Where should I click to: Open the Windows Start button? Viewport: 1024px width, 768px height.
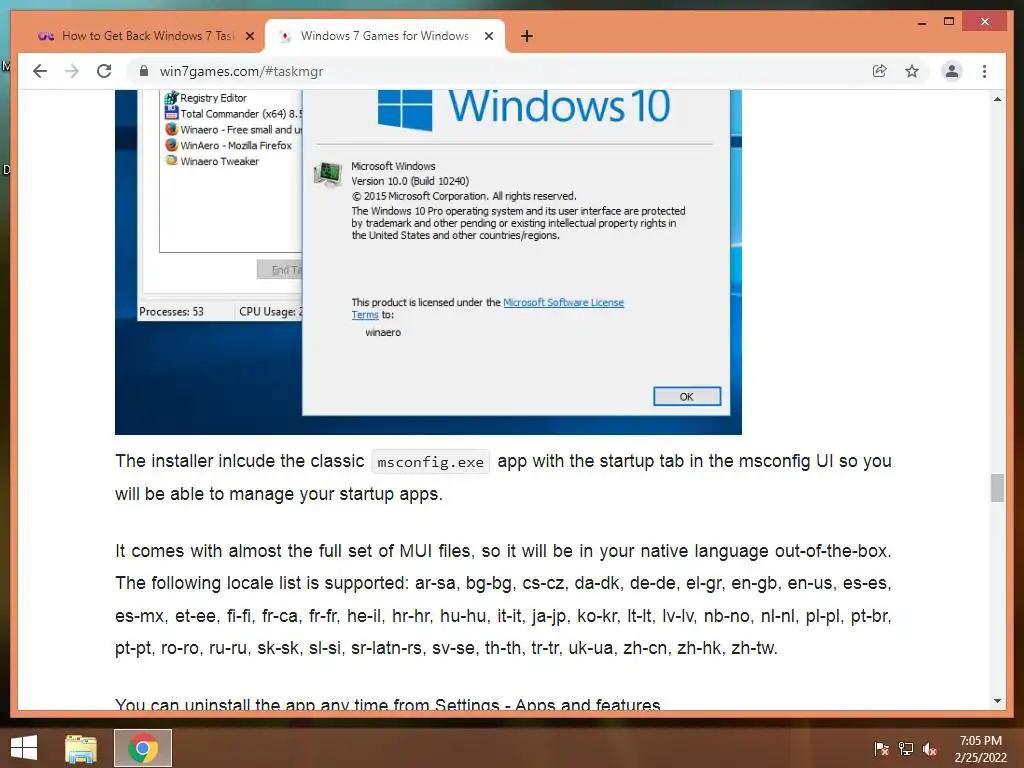[x=24, y=748]
